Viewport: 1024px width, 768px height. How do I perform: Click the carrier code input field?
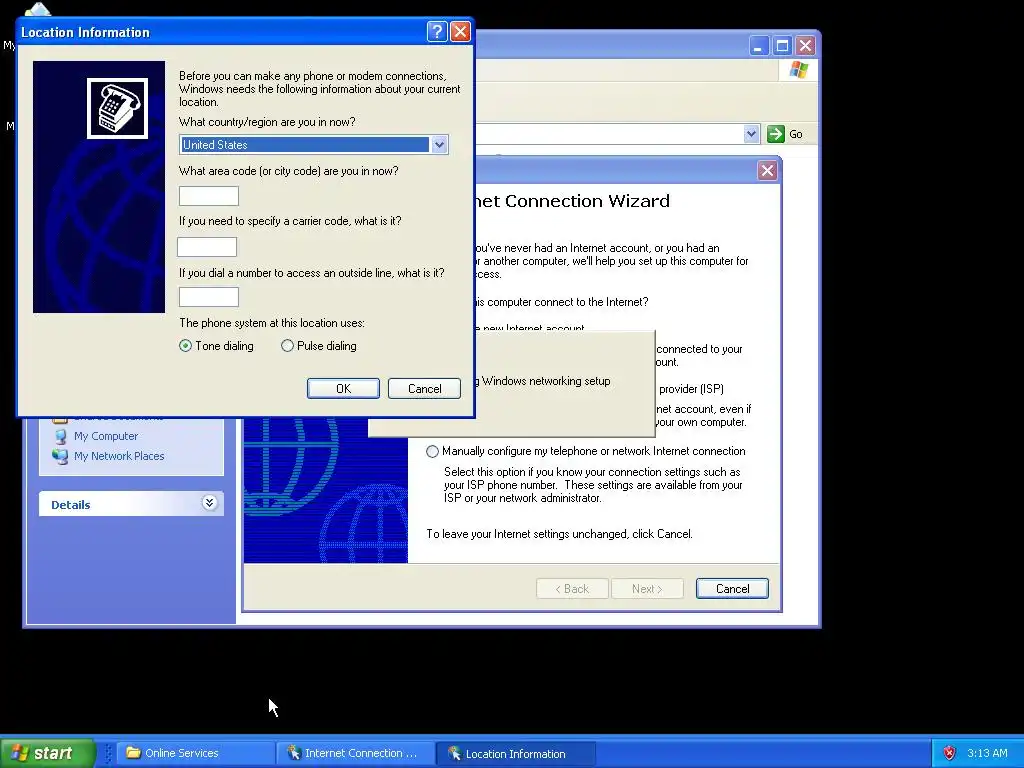click(207, 247)
